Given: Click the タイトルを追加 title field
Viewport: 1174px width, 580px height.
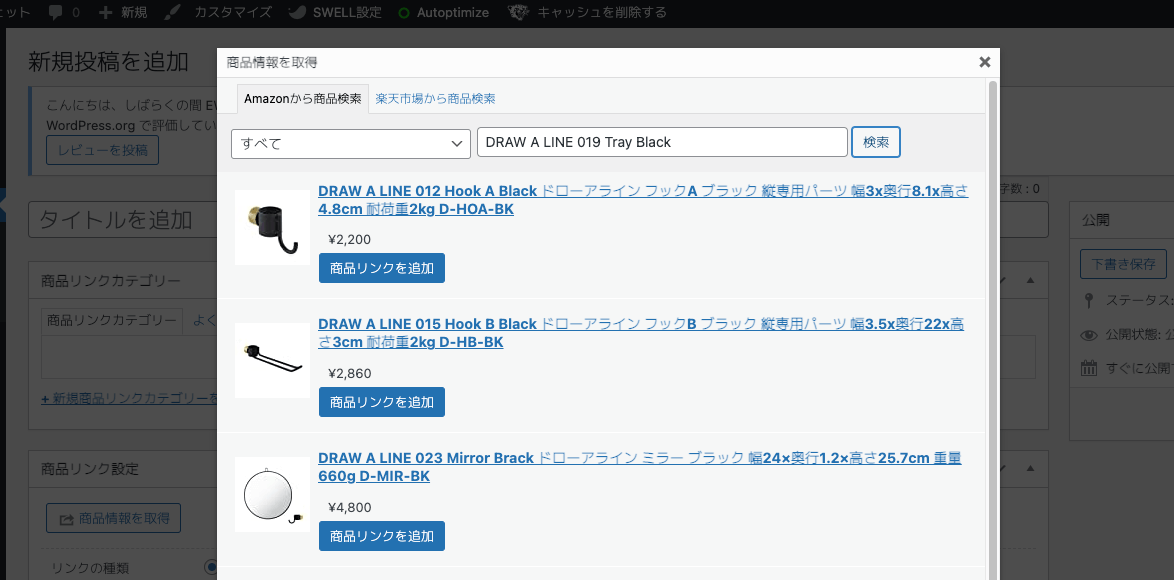Looking at the screenshot, I should tap(122, 219).
